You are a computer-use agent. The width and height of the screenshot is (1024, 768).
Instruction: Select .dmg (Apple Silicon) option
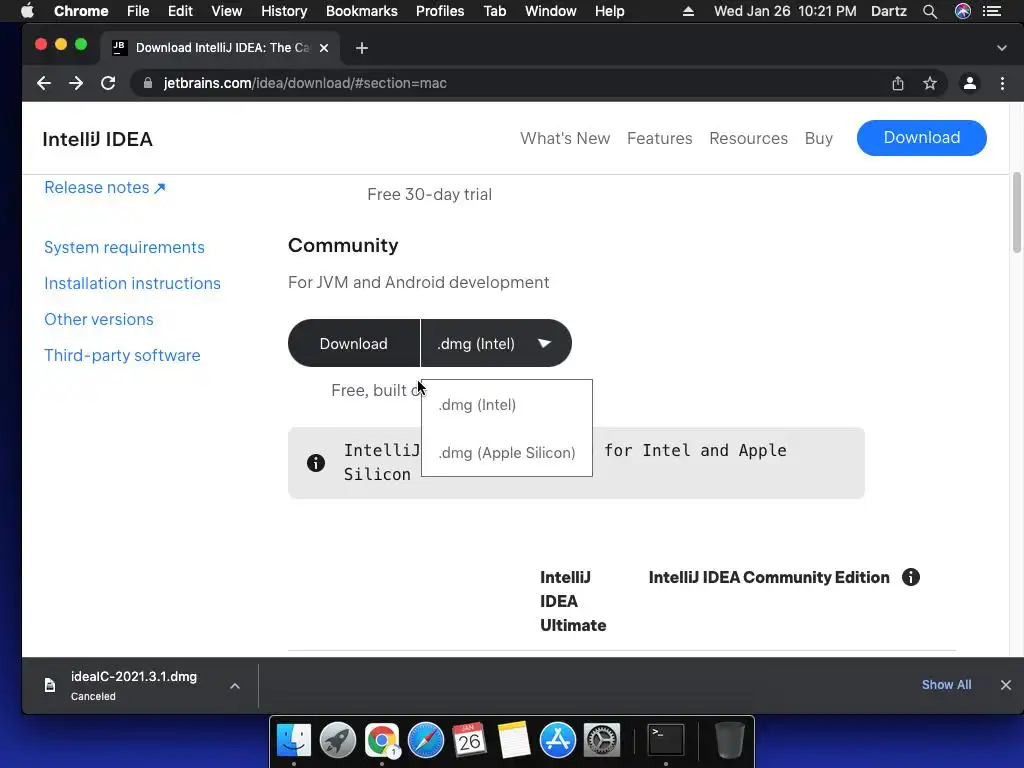point(507,453)
